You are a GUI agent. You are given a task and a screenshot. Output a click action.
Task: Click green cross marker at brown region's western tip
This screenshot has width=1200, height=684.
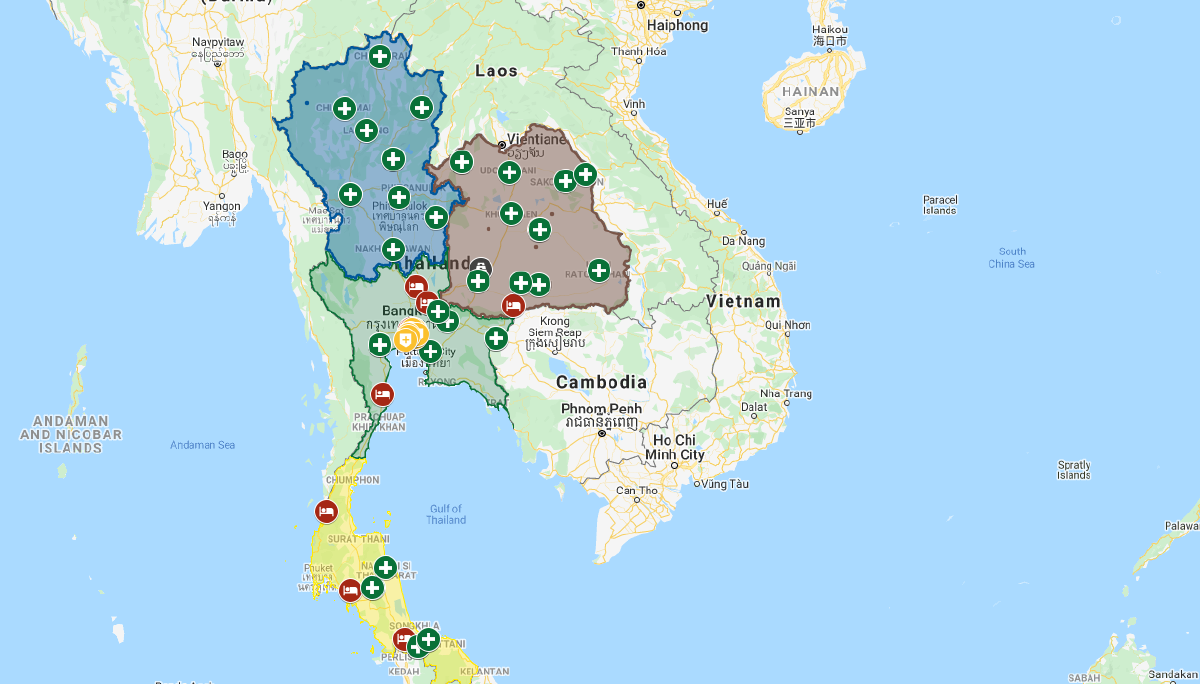tap(461, 161)
